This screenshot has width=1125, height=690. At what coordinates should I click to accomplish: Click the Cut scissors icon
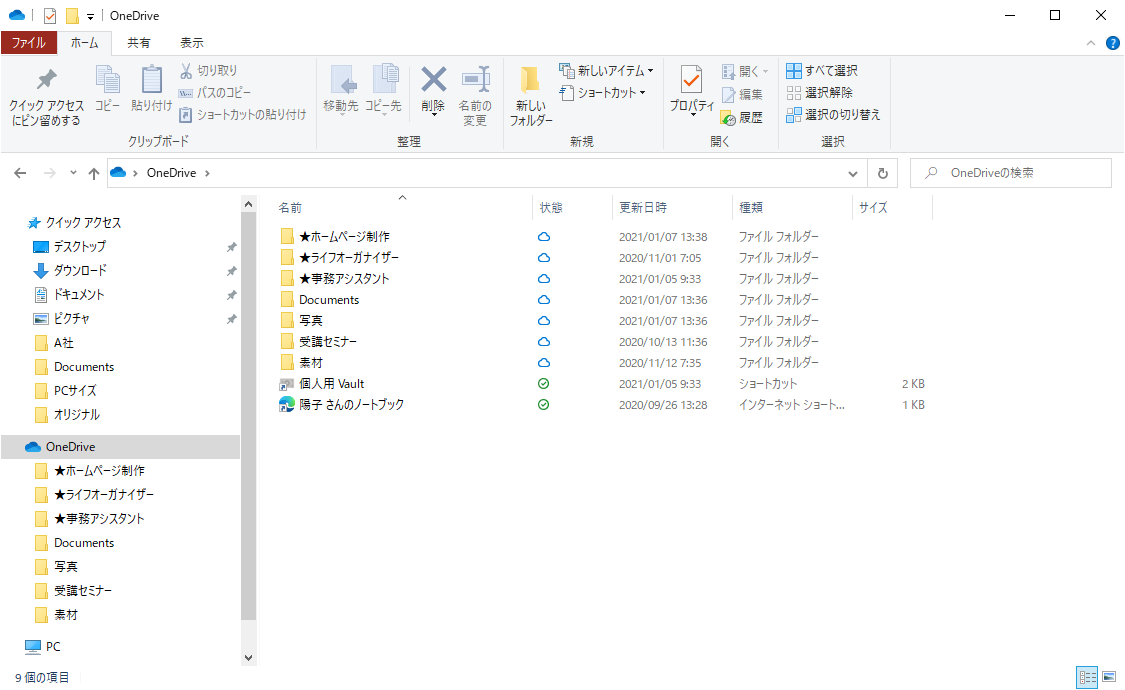coord(186,70)
